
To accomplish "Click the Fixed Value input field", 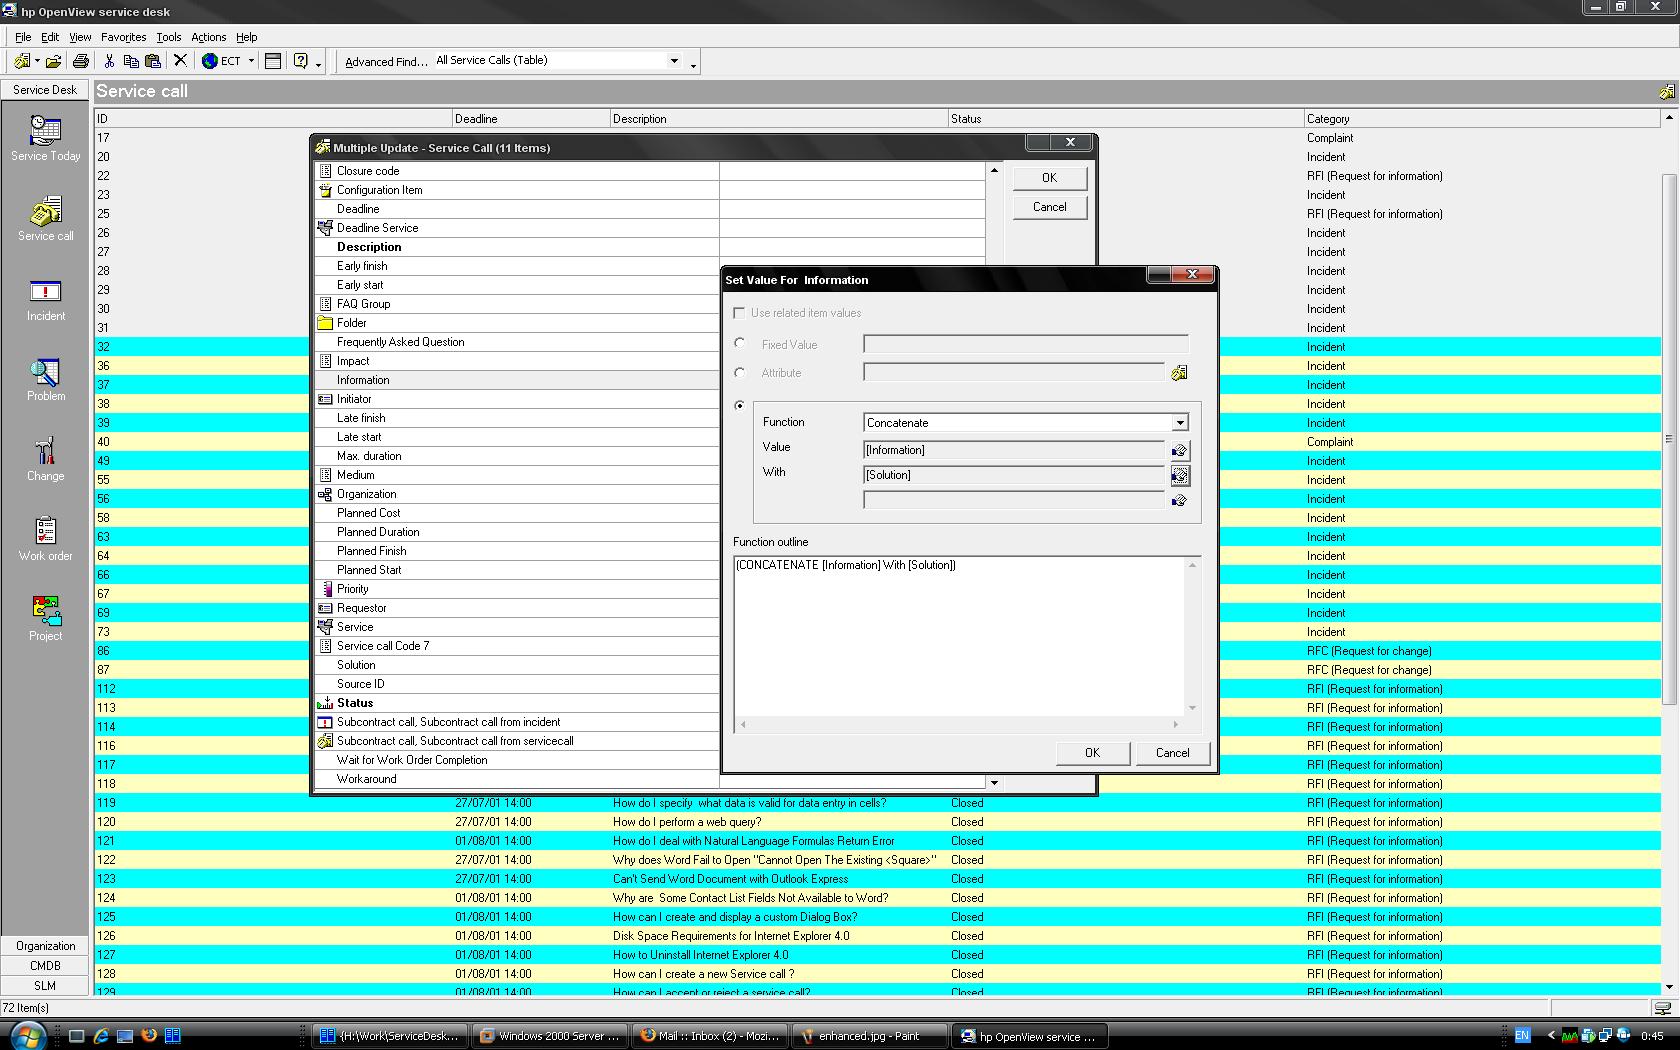I will click(1025, 344).
